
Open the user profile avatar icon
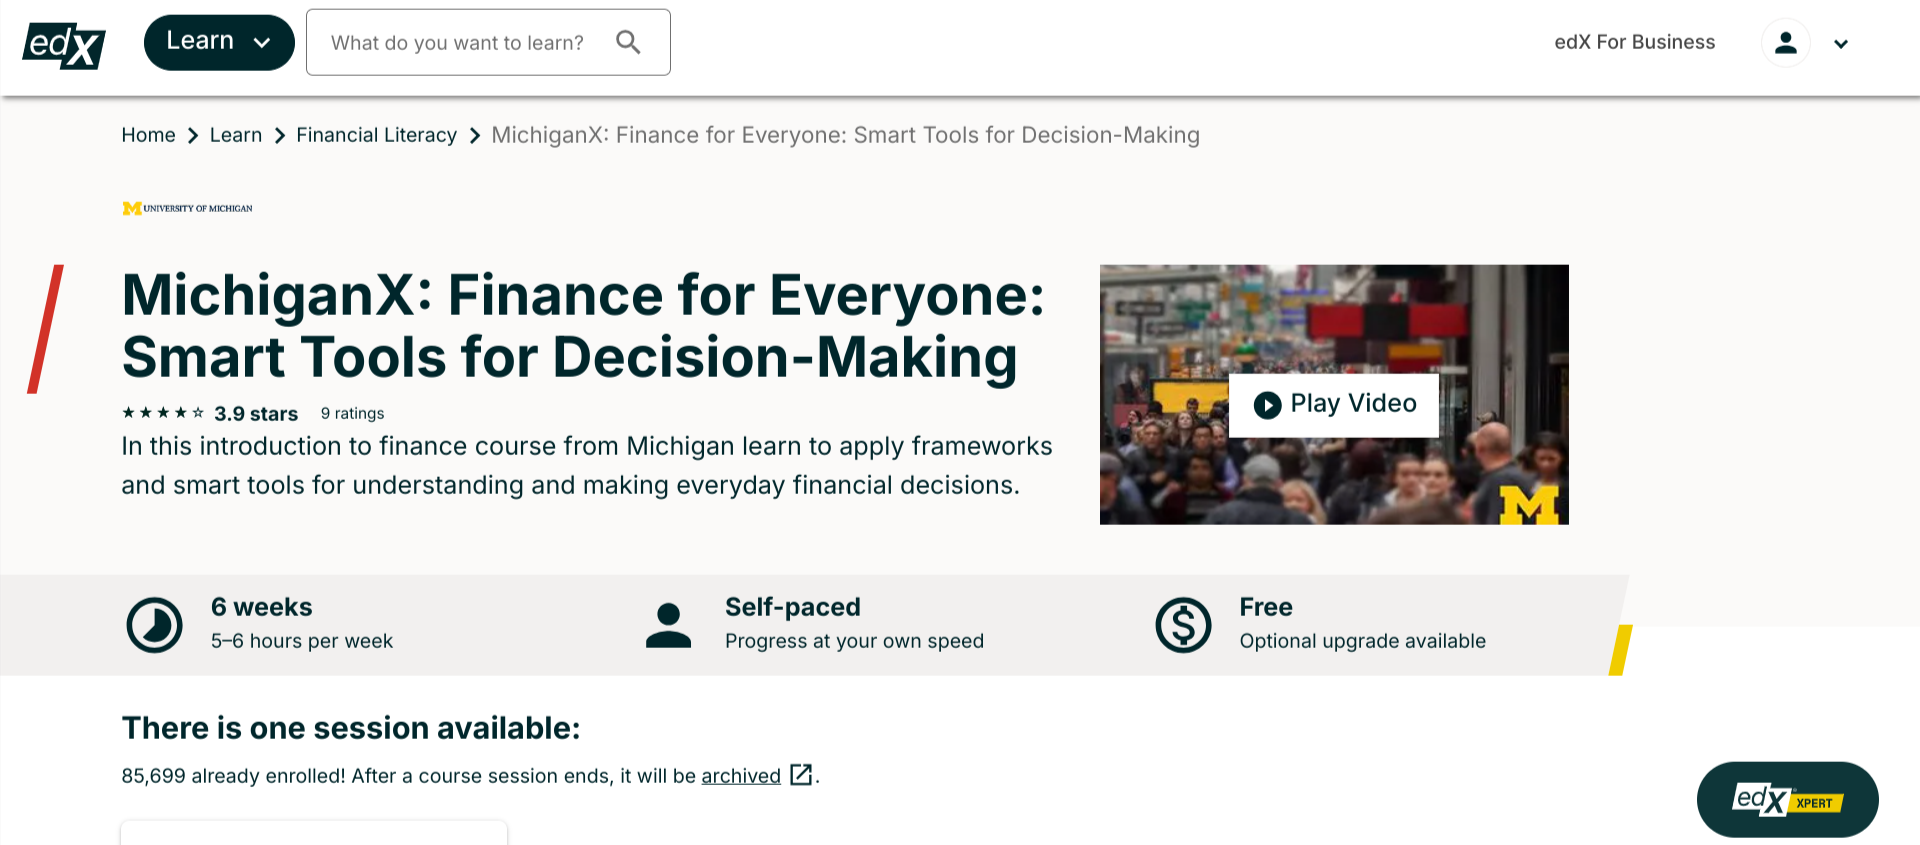click(1785, 43)
